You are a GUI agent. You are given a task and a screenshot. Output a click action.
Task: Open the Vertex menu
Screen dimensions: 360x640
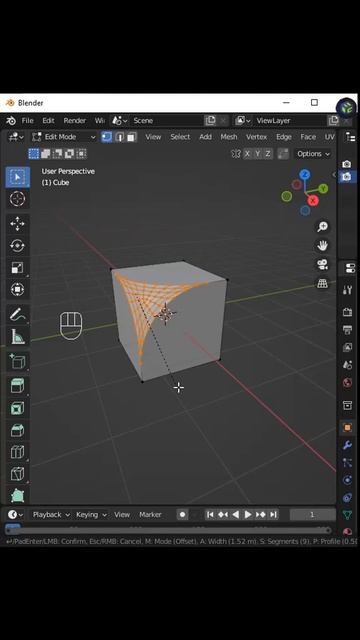click(x=256, y=137)
